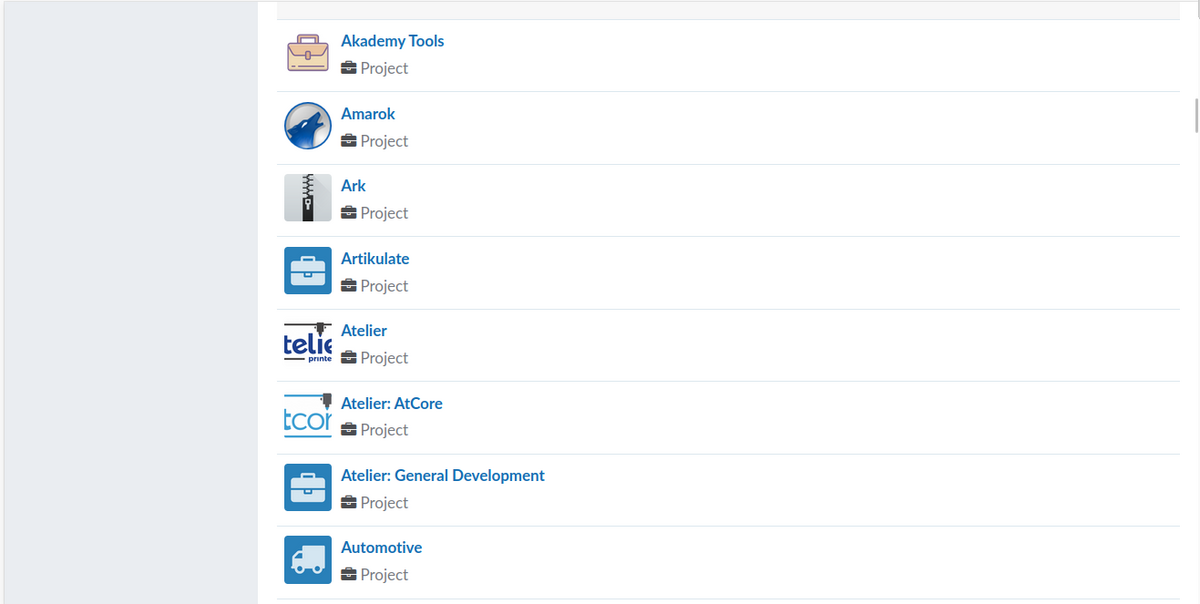Click the Akademy Tools briefcase icon

[307, 54]
